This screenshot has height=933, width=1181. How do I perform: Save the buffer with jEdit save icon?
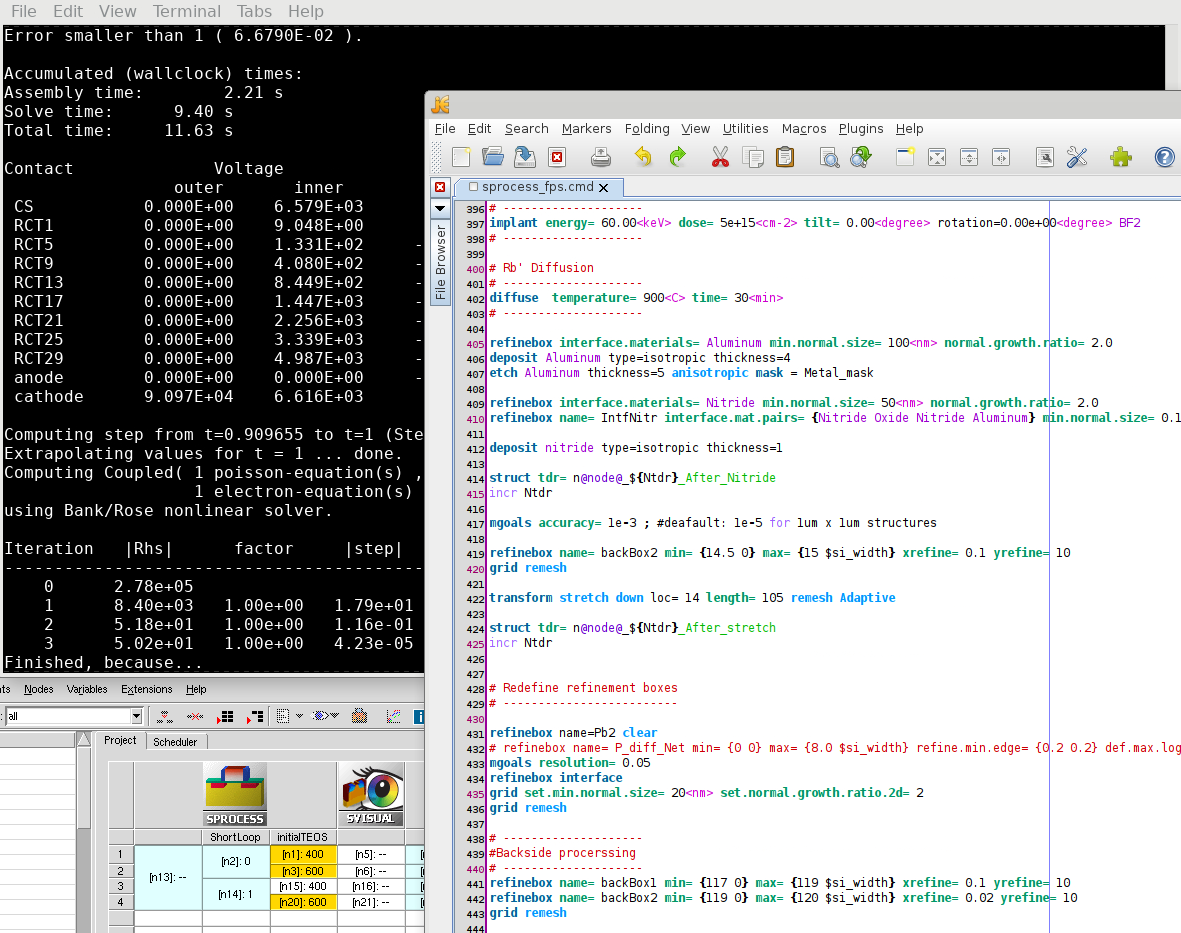pos(525,157)
